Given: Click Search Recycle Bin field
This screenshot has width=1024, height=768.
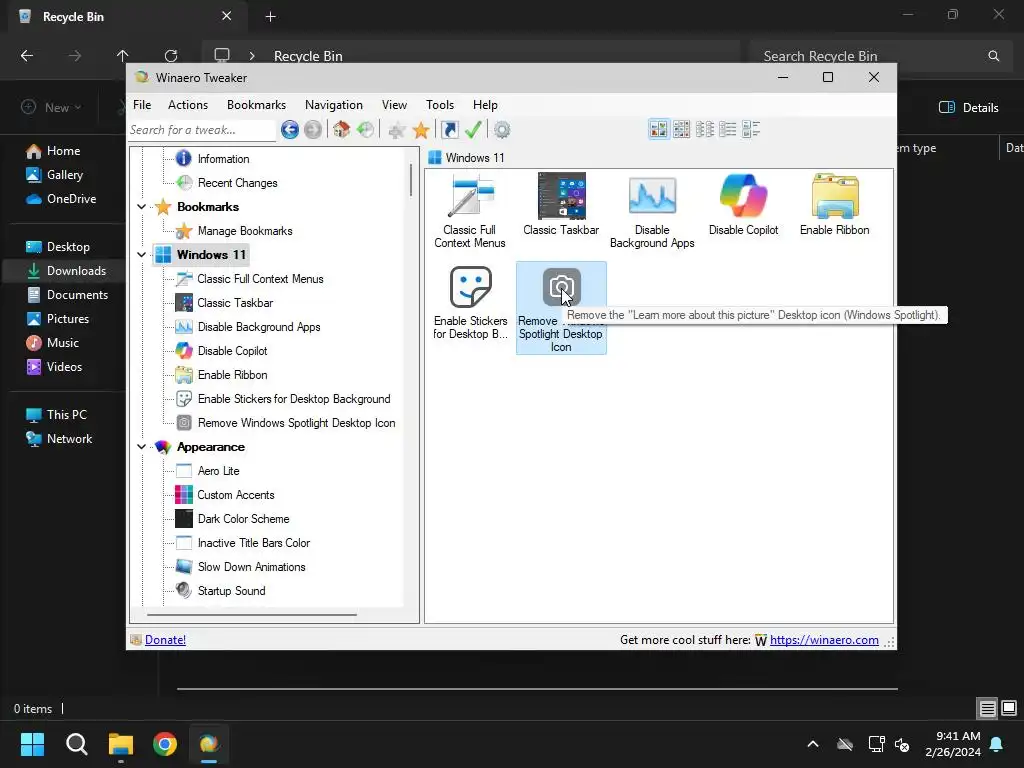Looking at the screenshot, I should [879, 56].
